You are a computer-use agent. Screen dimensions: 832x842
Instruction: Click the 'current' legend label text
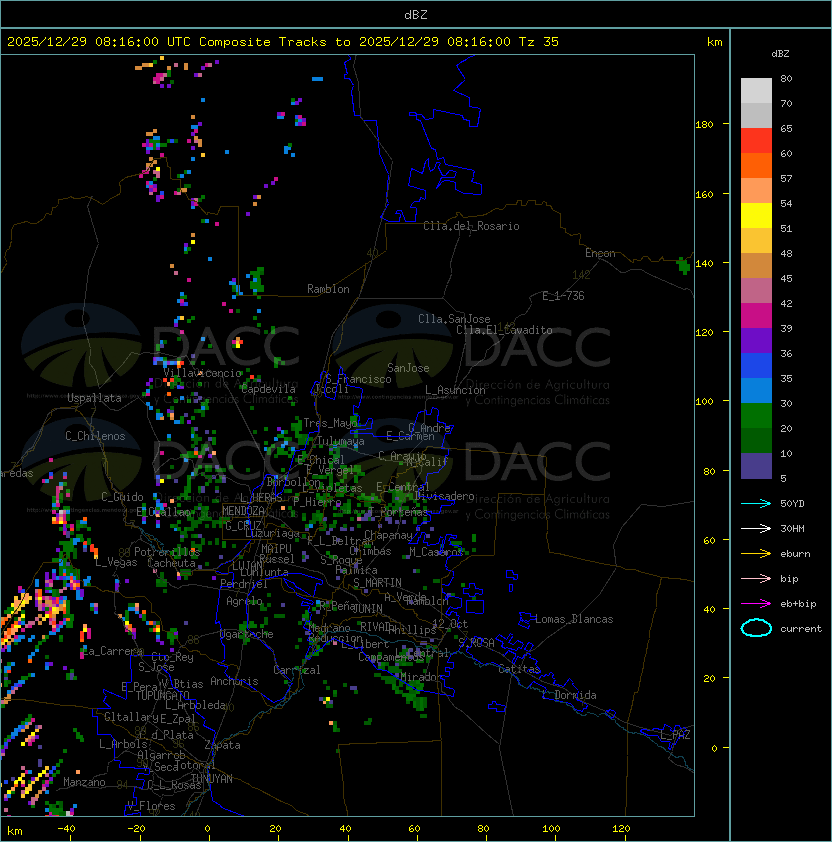pyautogui.click(x=801, y=629)
